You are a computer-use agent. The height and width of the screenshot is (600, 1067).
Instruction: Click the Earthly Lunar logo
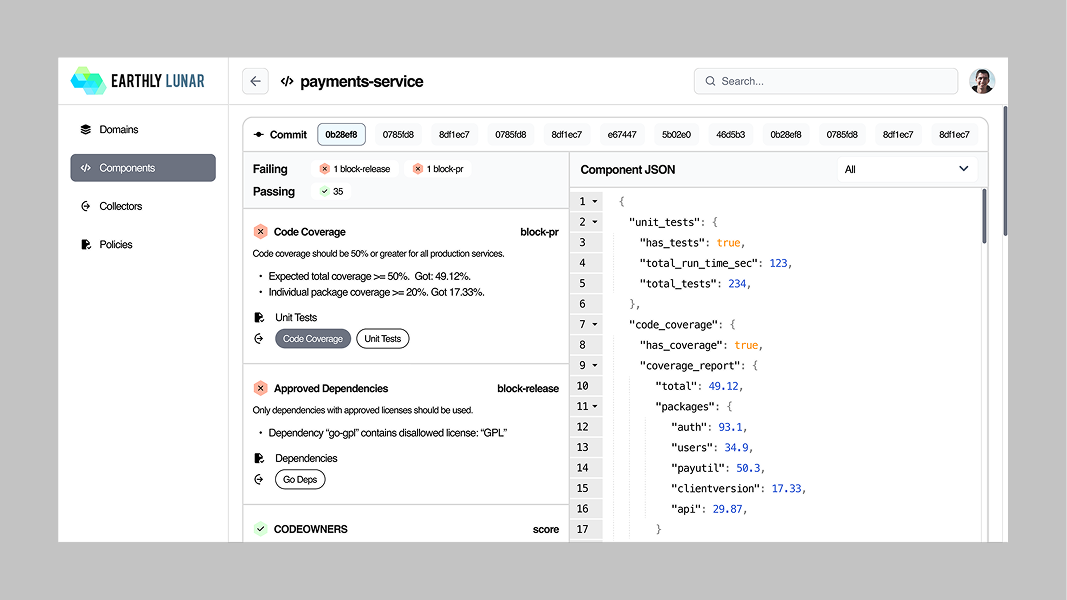[137, 81]
